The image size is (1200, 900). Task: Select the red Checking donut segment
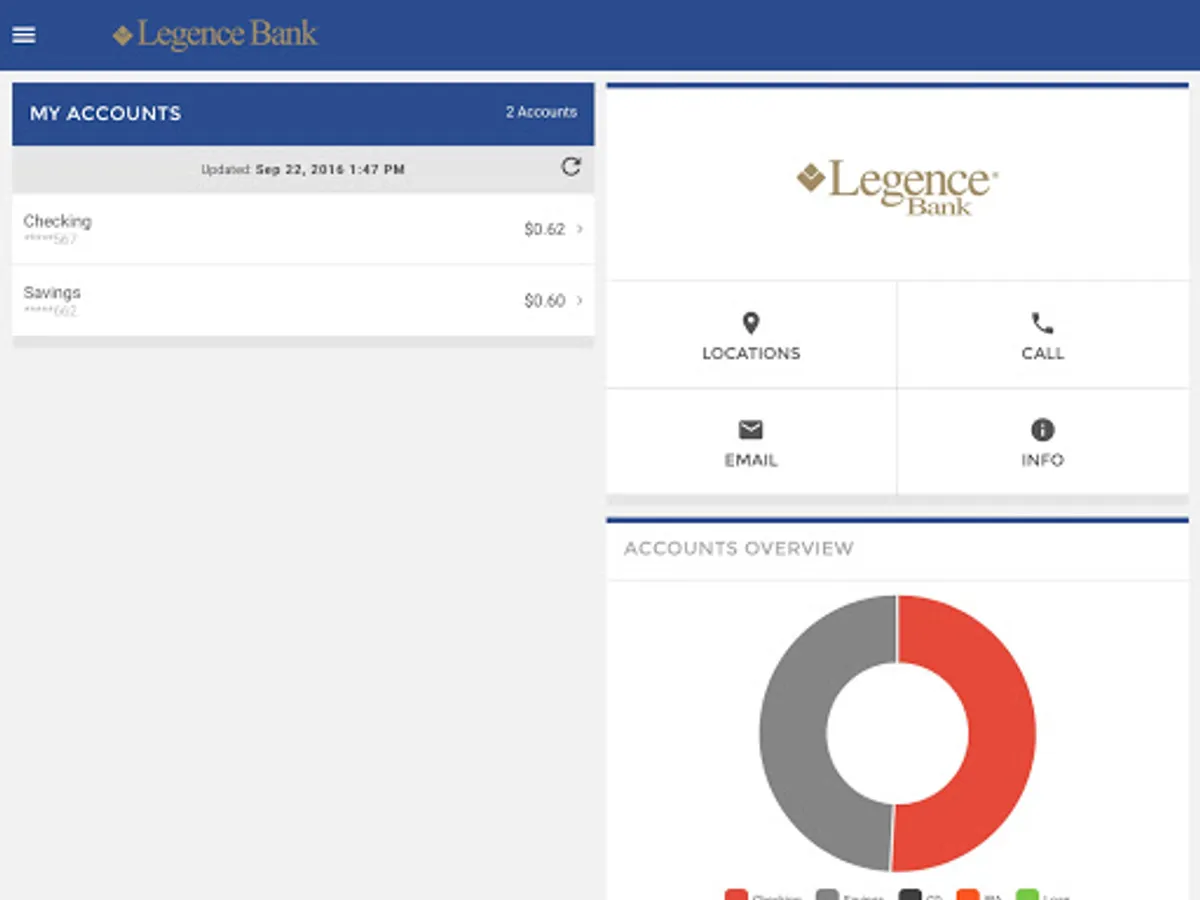[1002, 733]
